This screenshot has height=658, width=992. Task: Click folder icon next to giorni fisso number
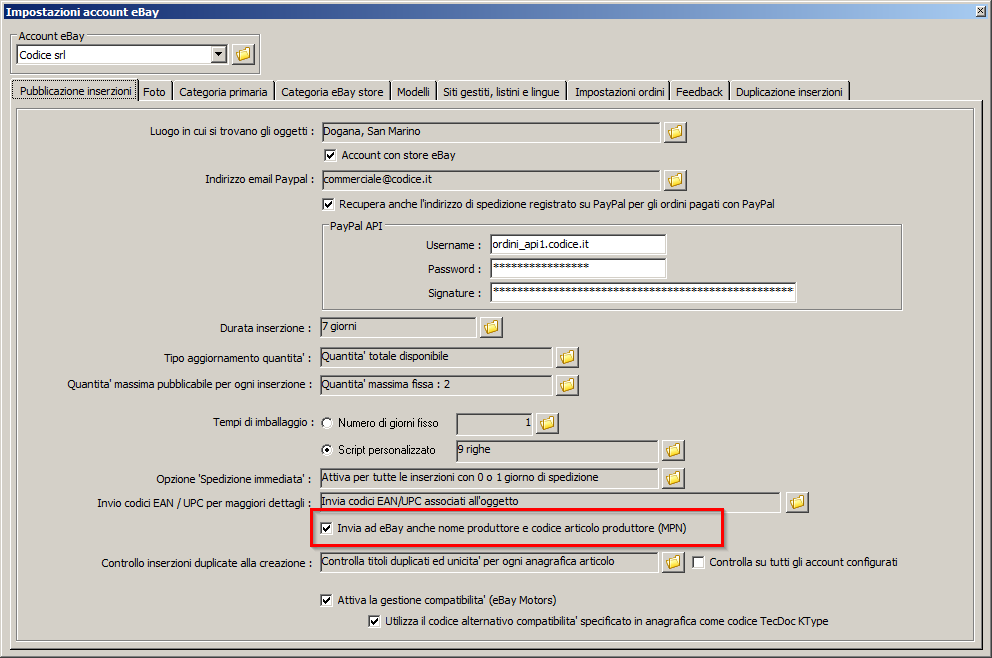[547, 423]
